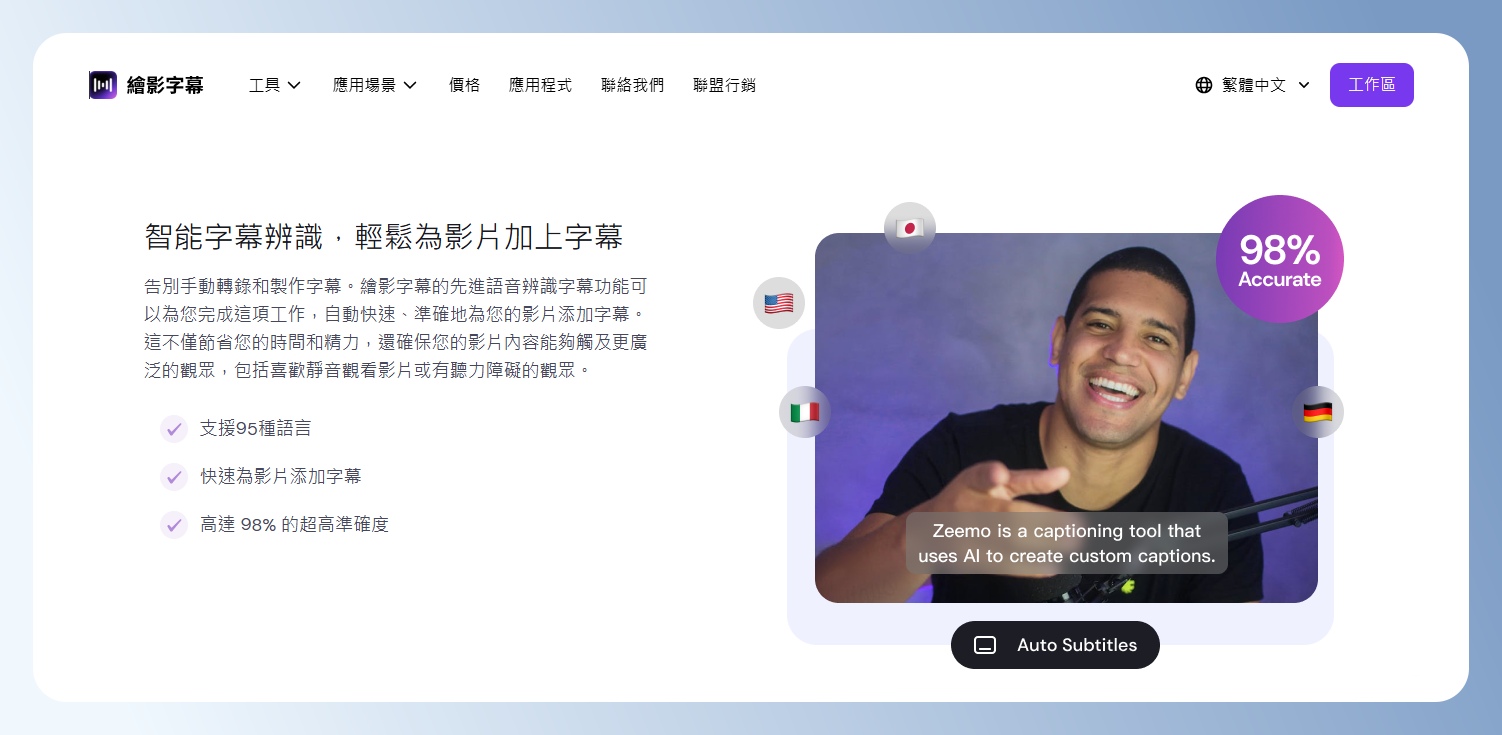Click checkmark beside 高達 98% 的超高準確度

pyautogui.click(x=174, y=524)
